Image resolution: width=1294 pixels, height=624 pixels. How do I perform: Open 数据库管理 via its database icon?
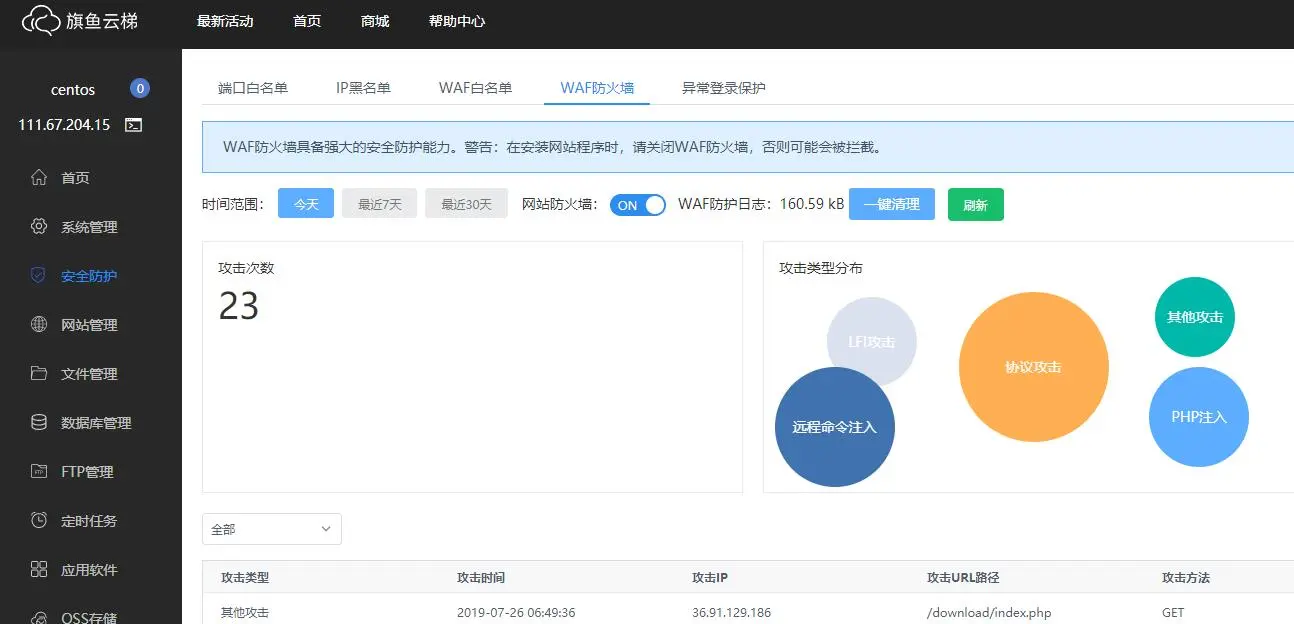coord(39,422)
